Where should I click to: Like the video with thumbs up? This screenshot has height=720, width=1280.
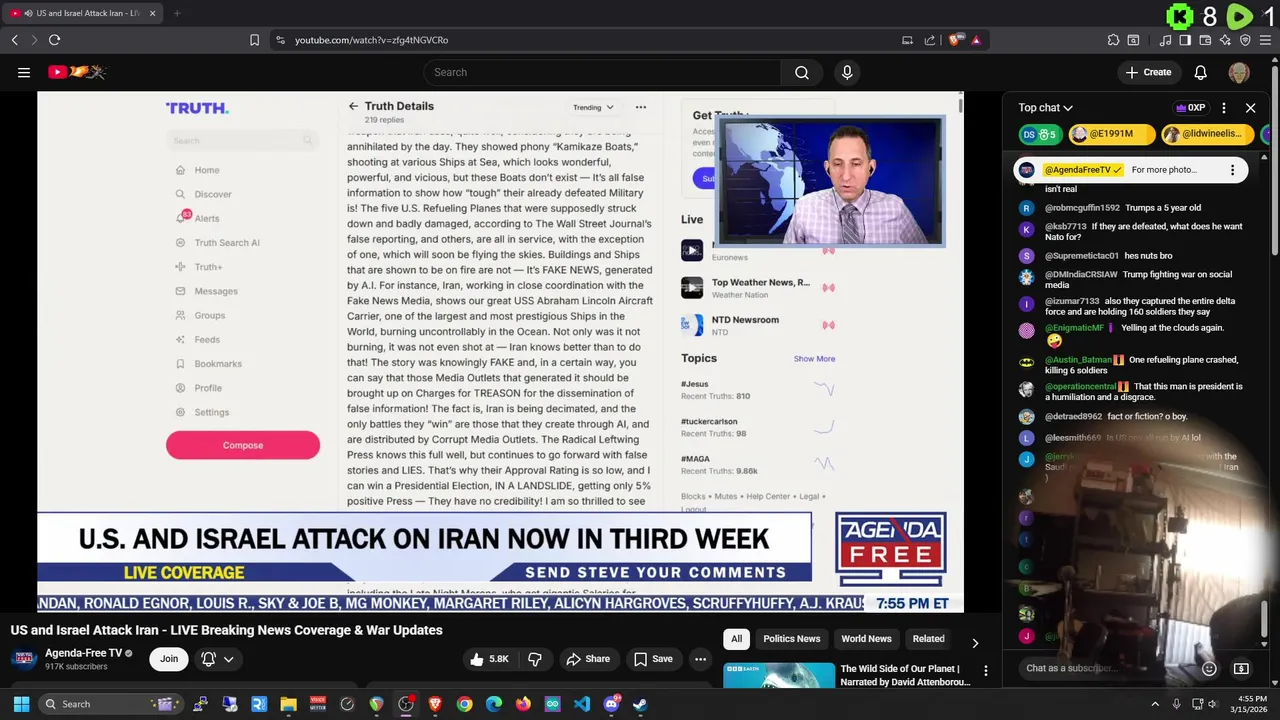point(490,658)
